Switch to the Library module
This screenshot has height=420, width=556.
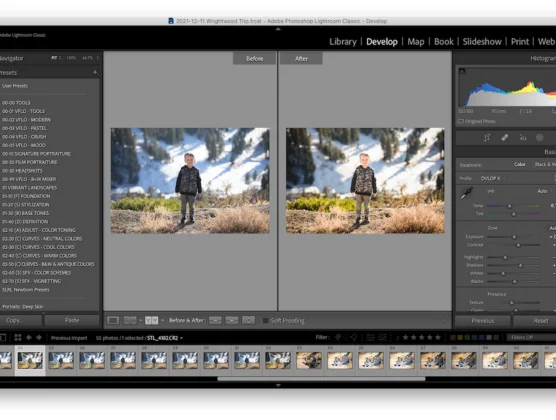pyautogui.click(x=343, y=42)
